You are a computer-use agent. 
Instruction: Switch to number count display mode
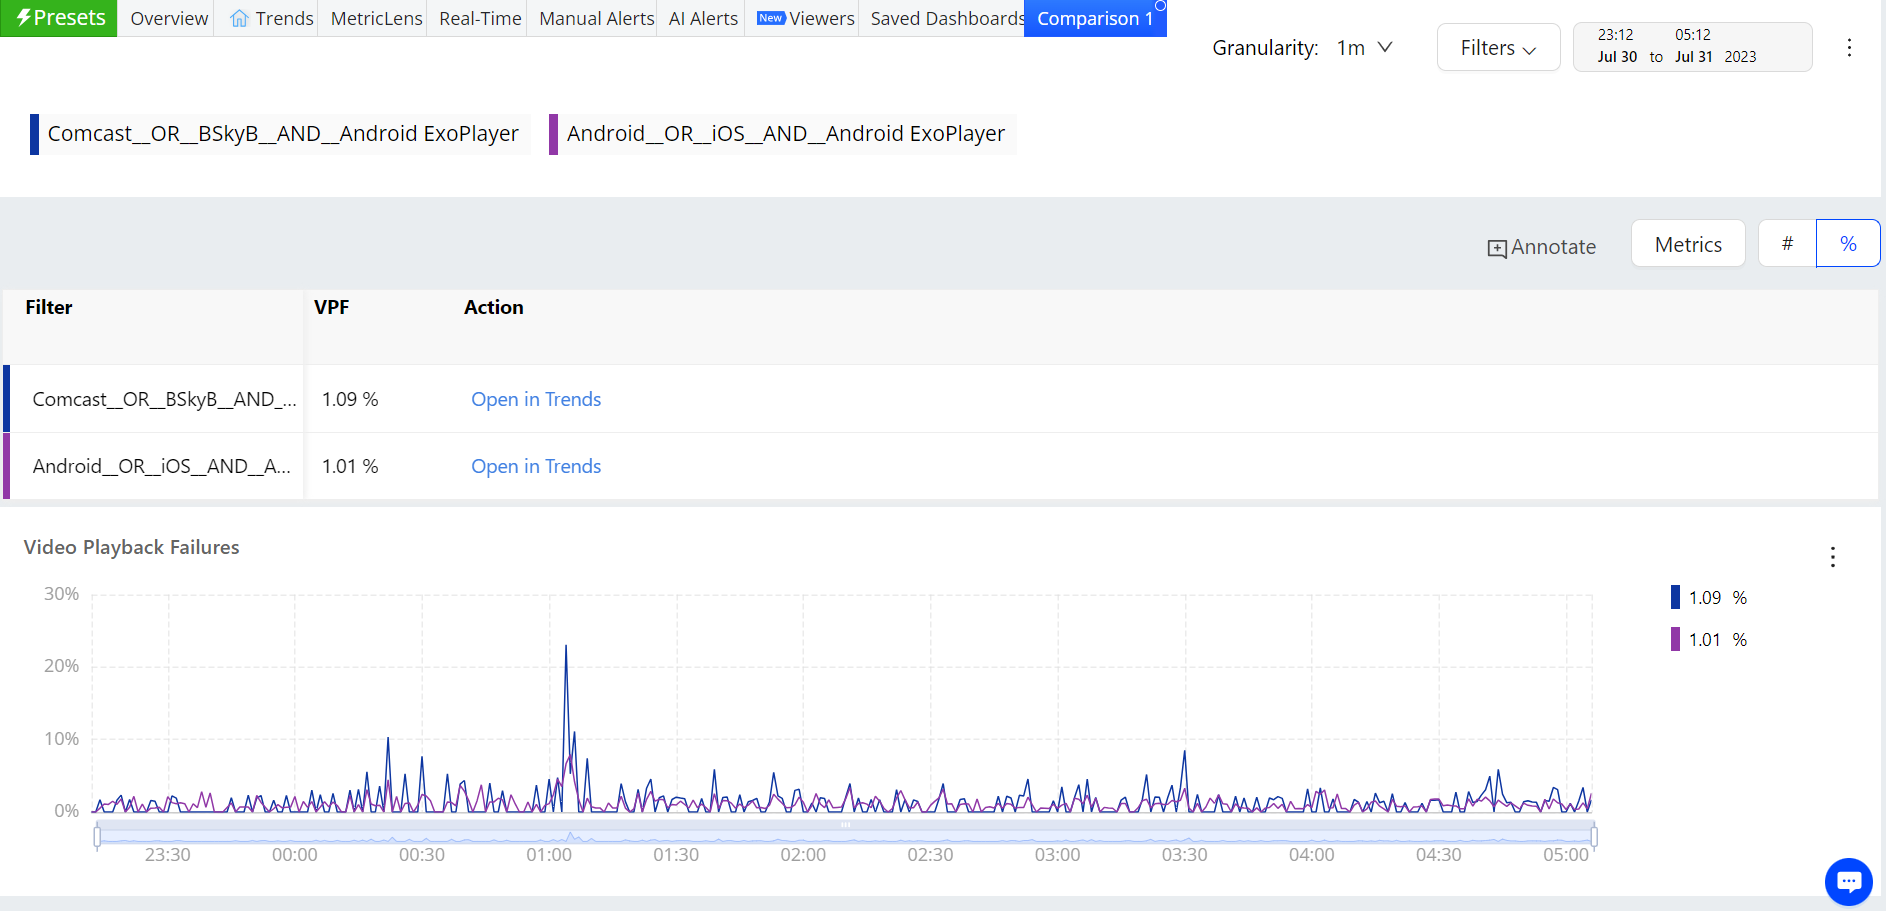click(1787, 244)
